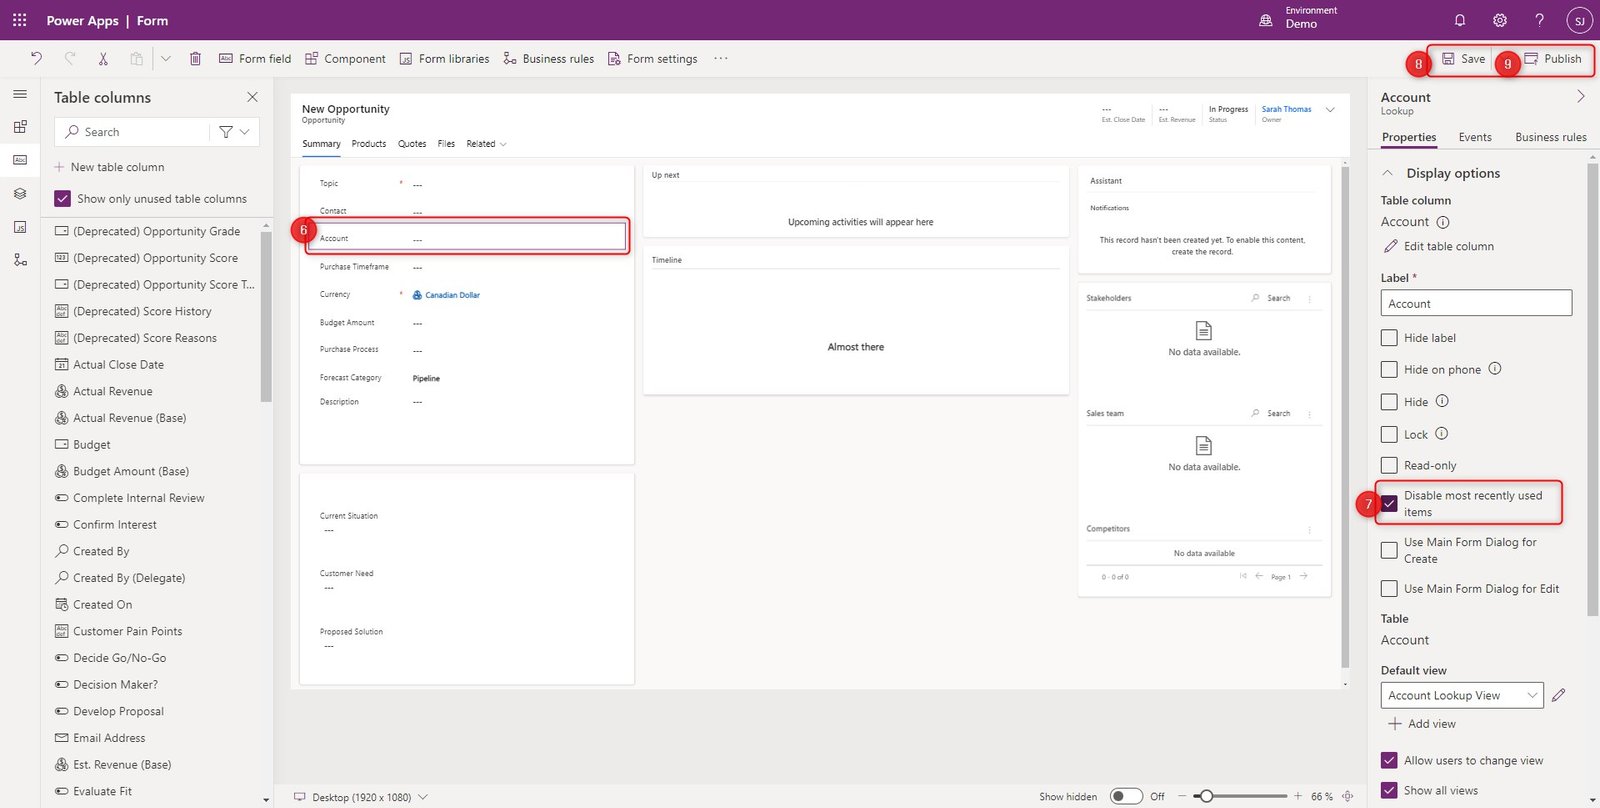Click the edit pencil beside Default view
The image size is (1600, 808).
(x=1558, y=695)
